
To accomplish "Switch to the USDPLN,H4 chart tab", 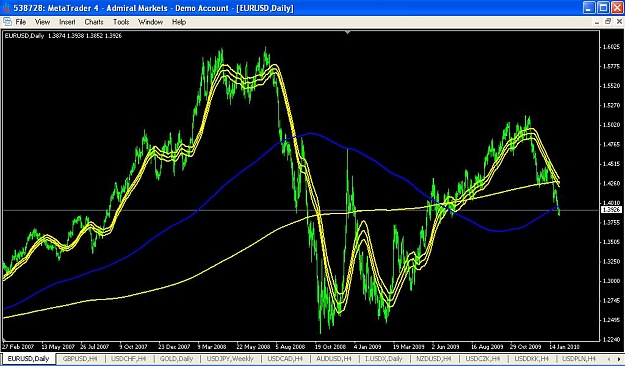I will (580, 358).
